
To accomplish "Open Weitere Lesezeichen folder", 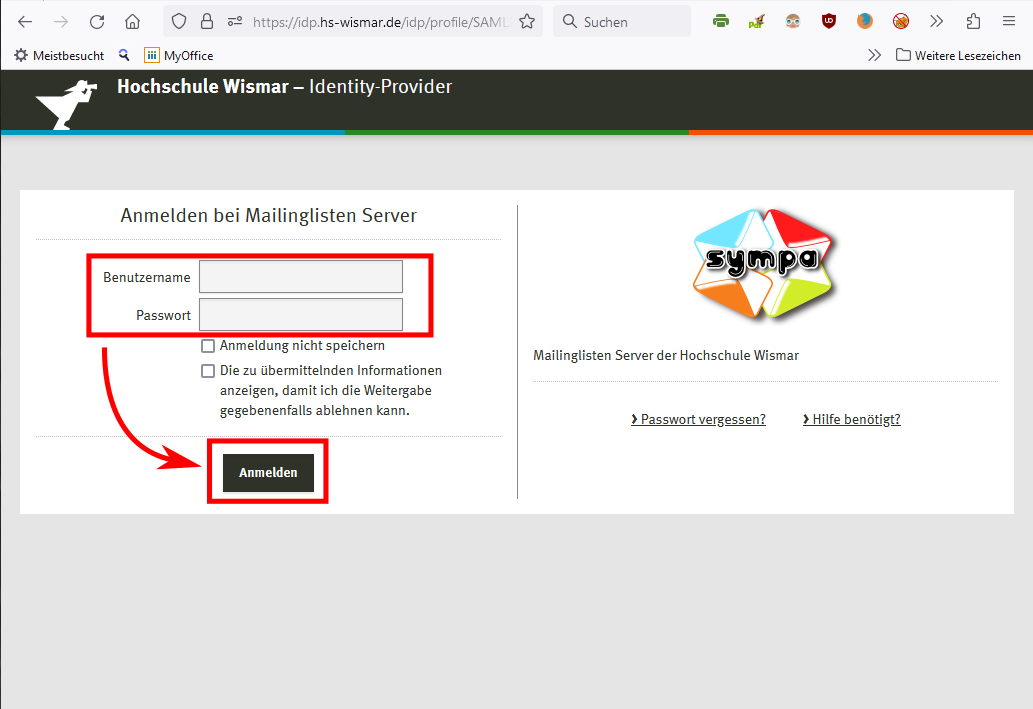I will coord(959,55).
